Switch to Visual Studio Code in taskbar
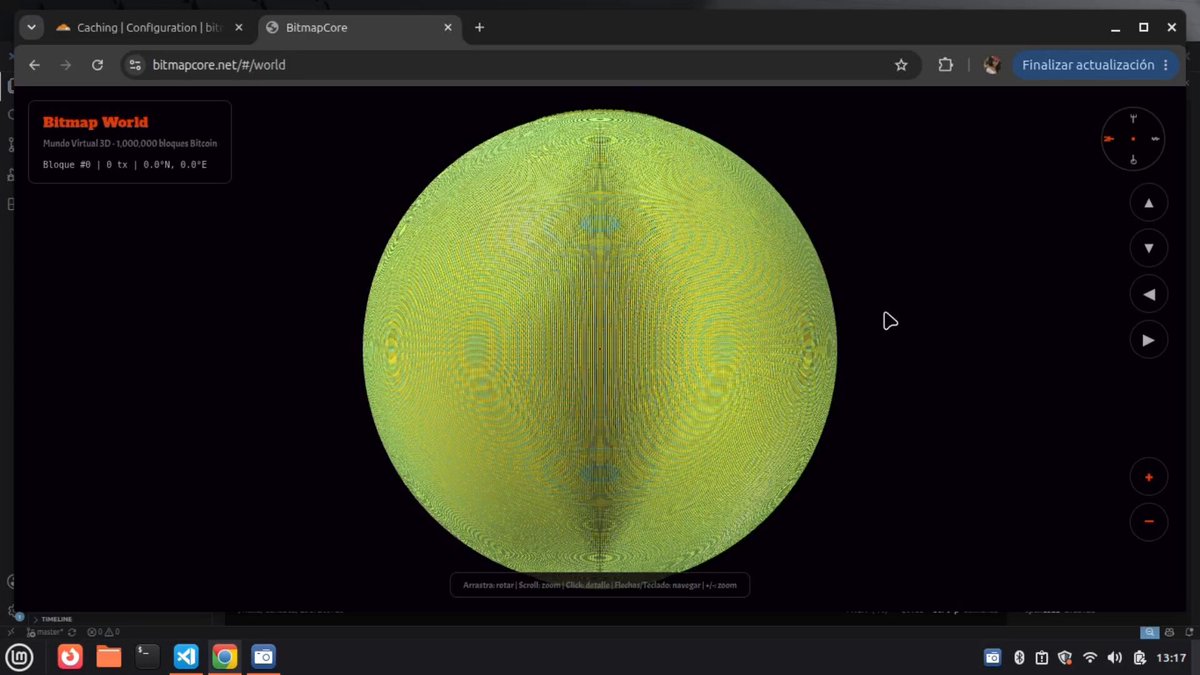 click(186, 657)
